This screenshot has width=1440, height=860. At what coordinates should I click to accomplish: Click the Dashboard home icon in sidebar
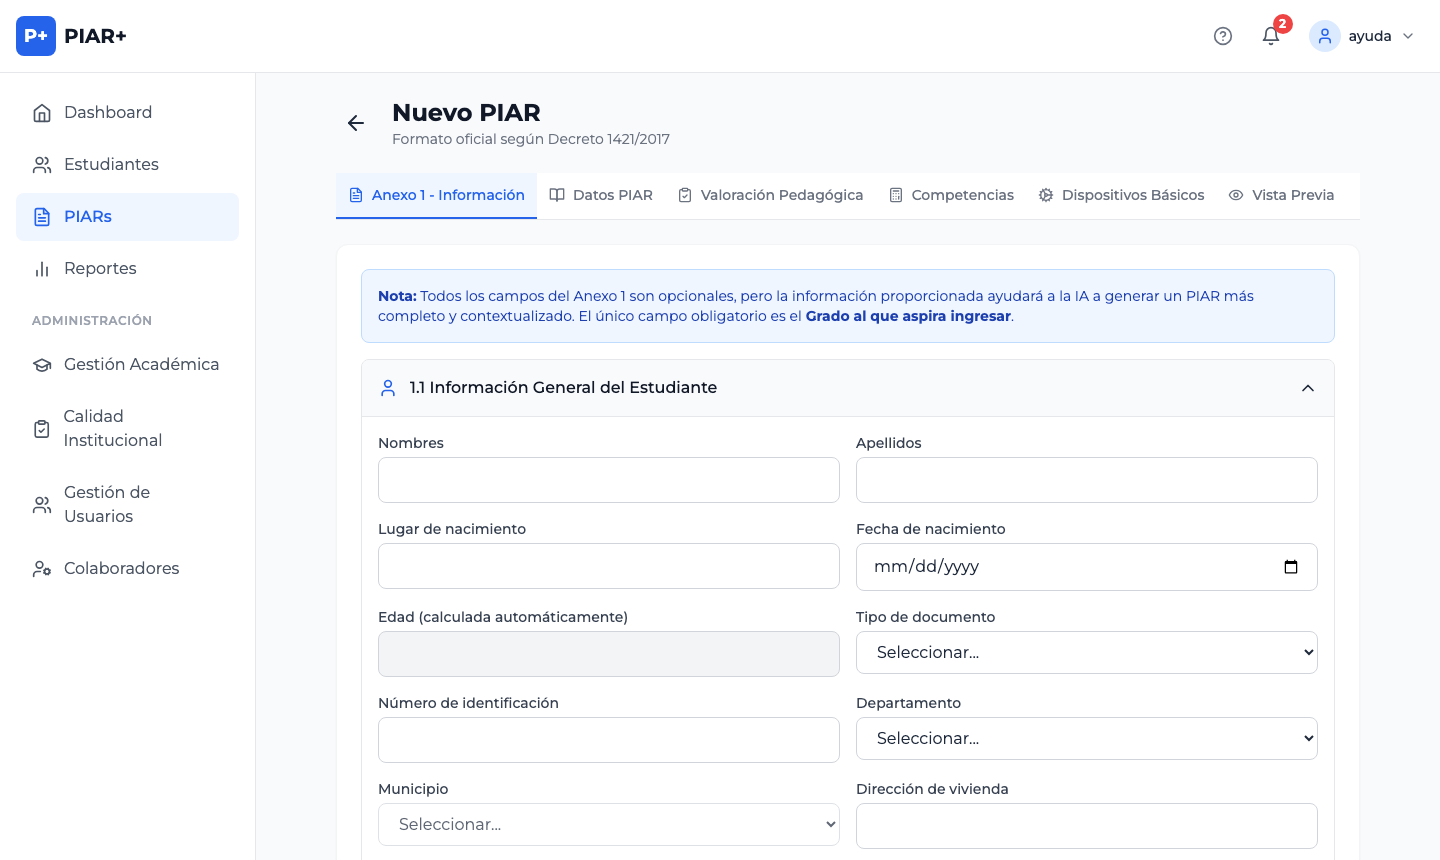click(42, 113)
